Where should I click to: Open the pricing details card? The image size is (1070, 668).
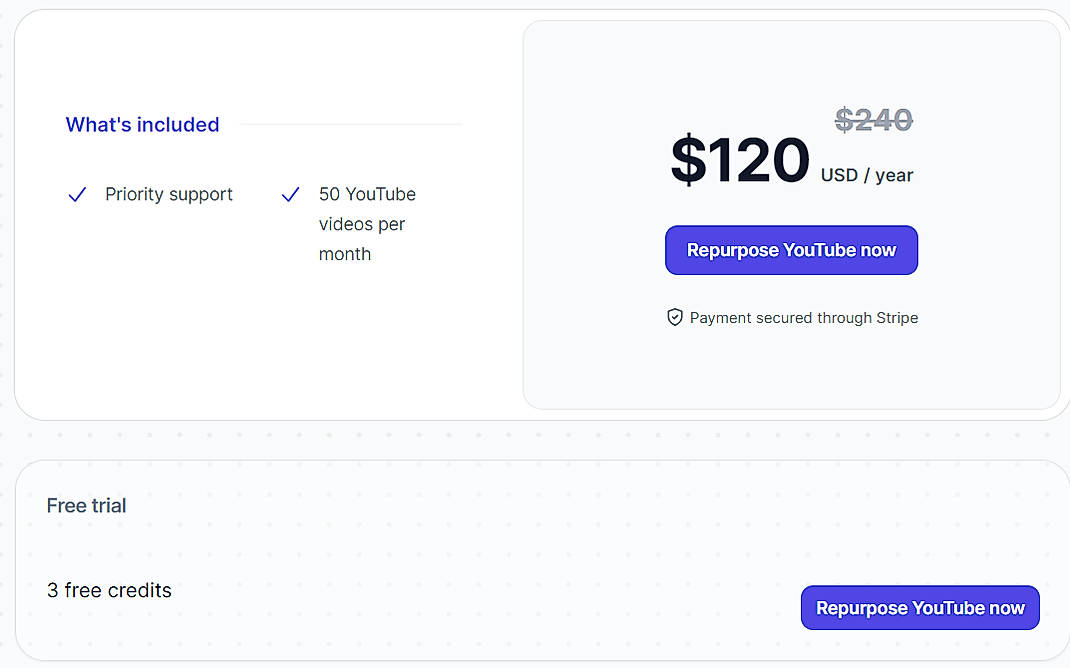point(791,215)
